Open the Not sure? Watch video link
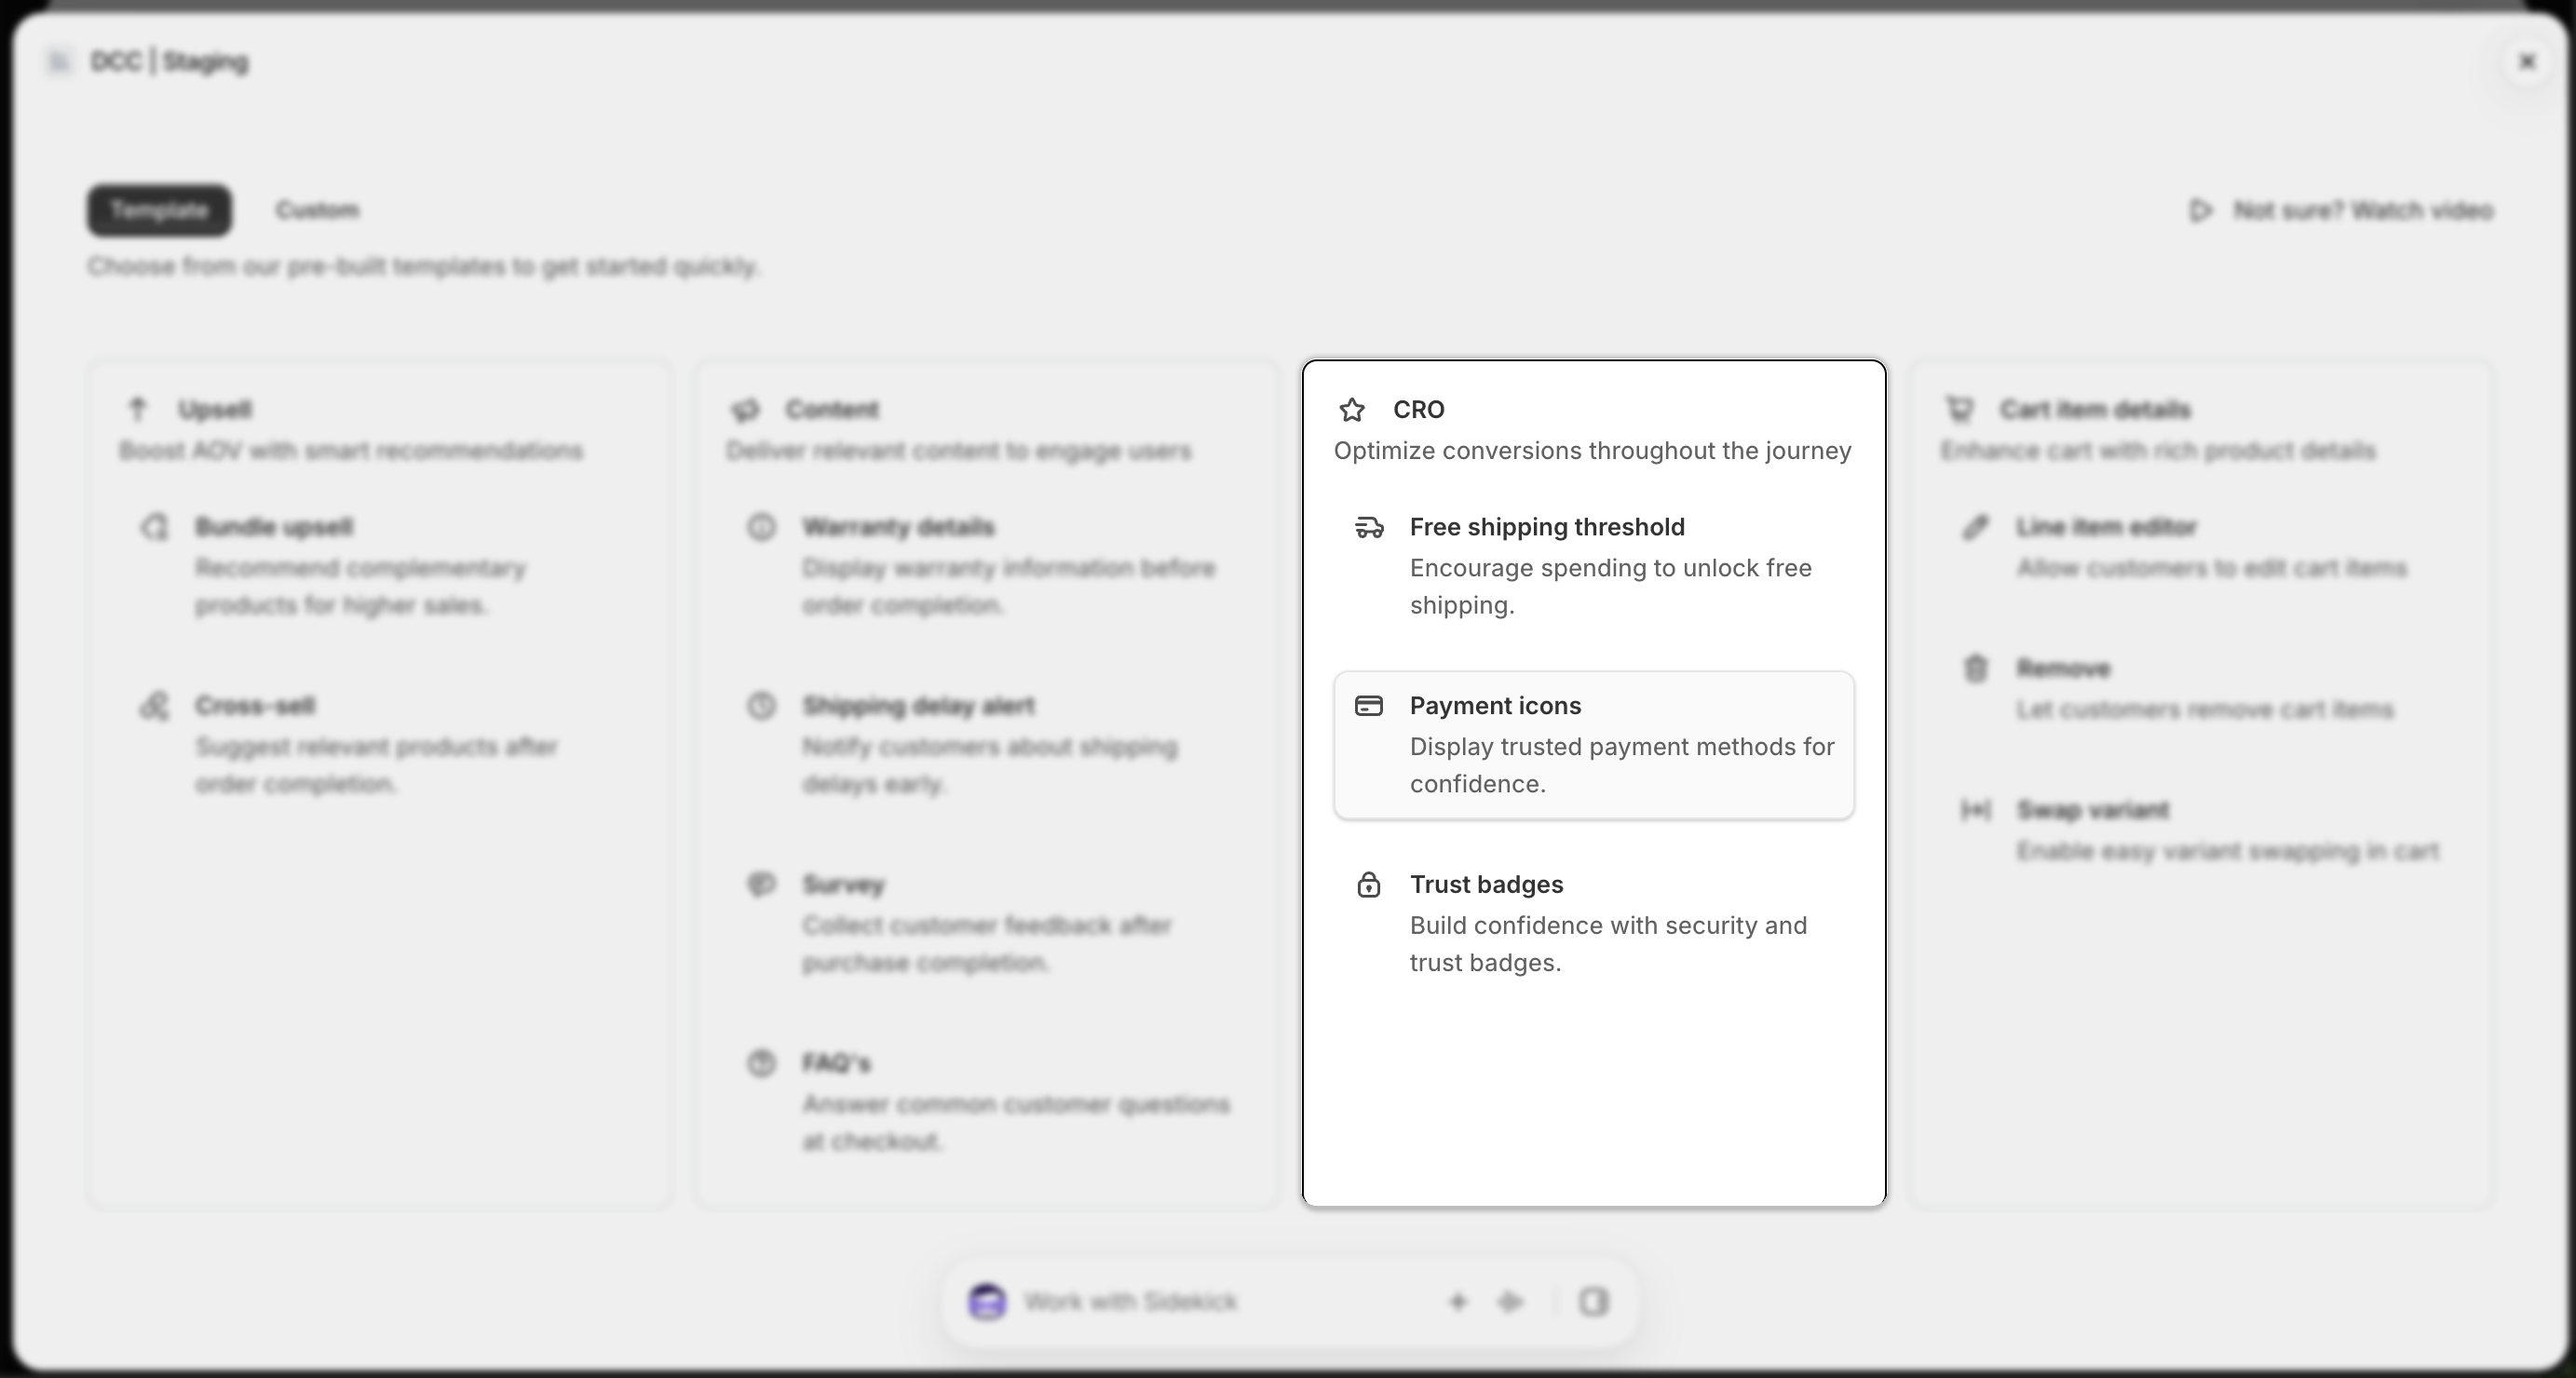 click(x=2340, y=210)
